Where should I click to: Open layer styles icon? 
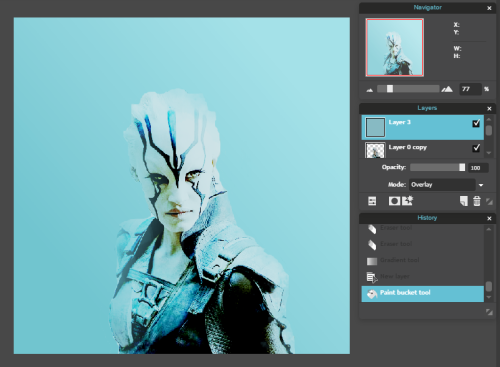coord(408,201)
